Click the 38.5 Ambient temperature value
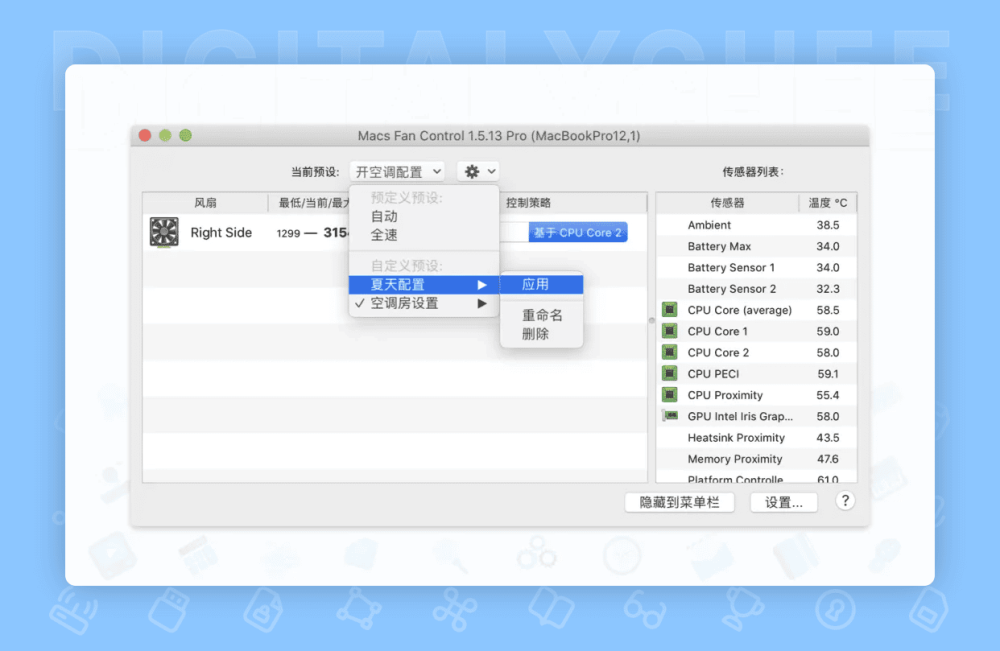The height and width of the screenshot is (651, 1000). [x=828, y=225]
